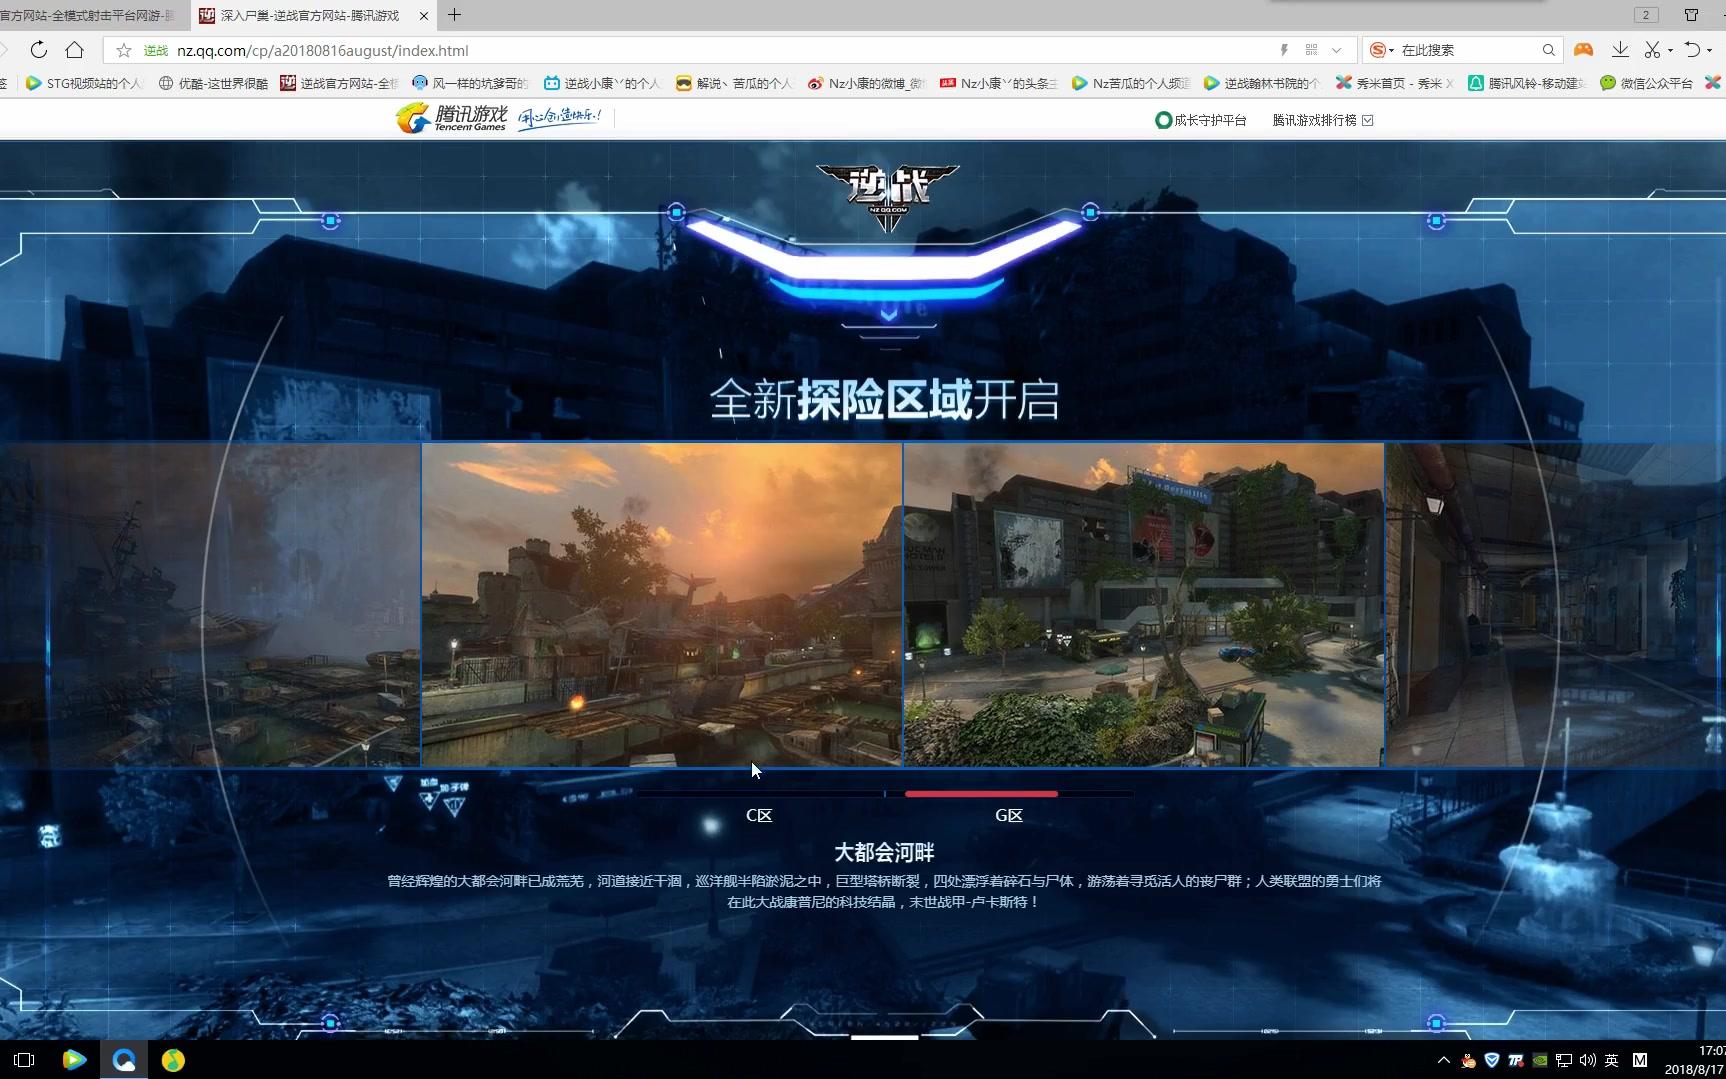
Task: Open the 逆战小康 bilibili bookmark
Action: [x=602, y=83]
